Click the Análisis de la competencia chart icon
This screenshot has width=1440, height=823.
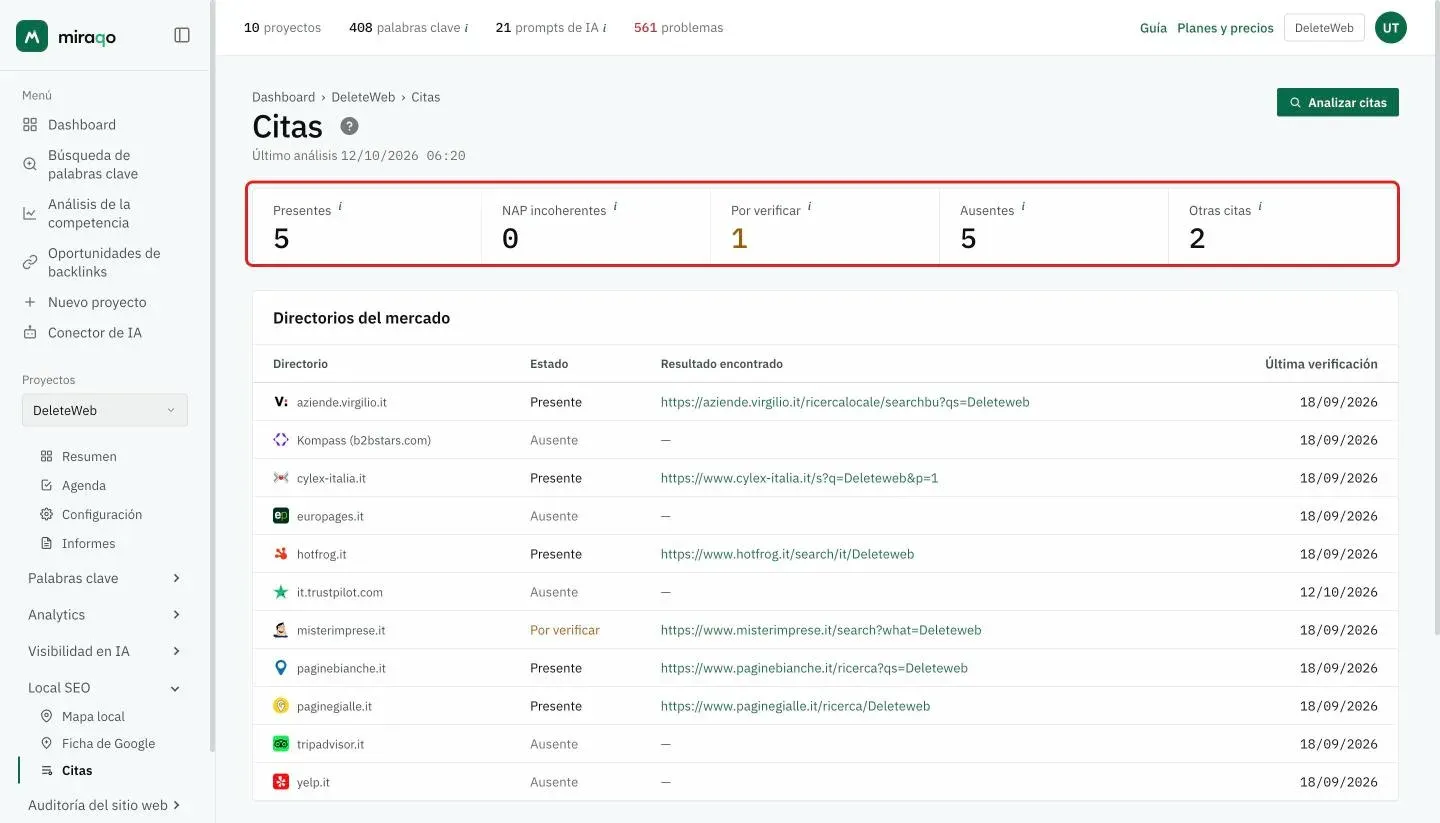point(30,213)
